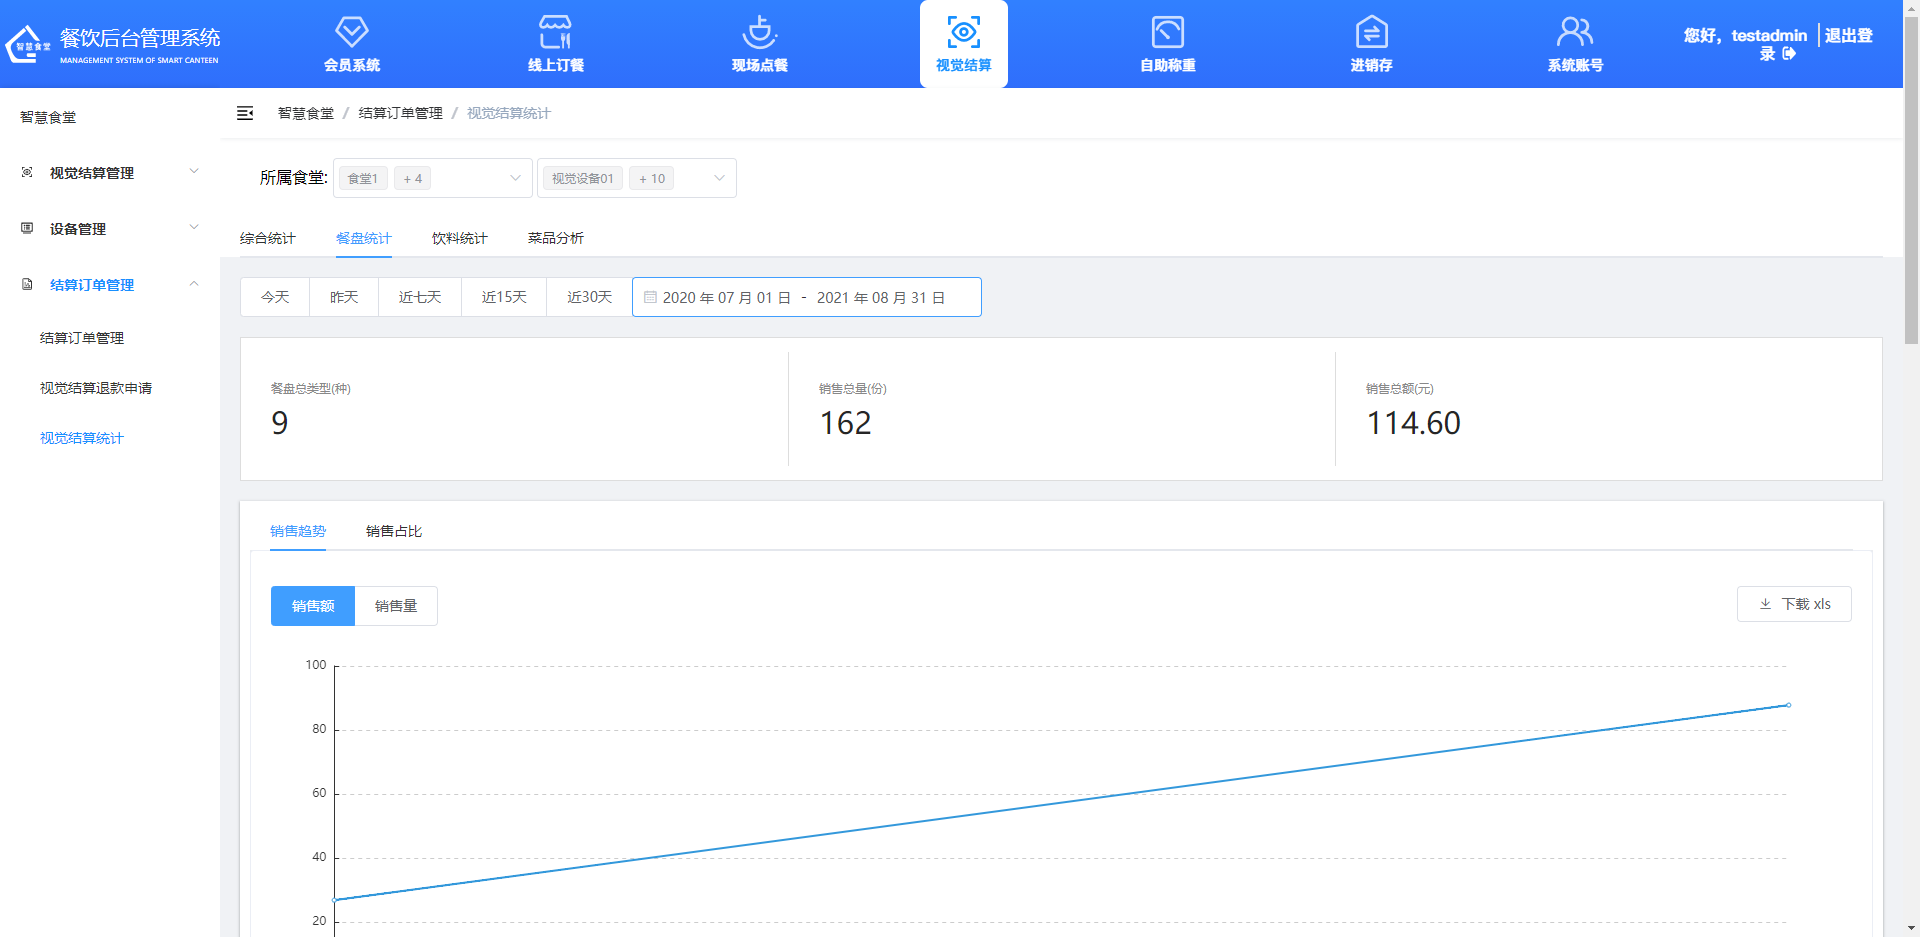Click the right end data point on chart
The width and height of the screenshot is (1920, 937).
pyautogui.click(x=1788, y=705)
